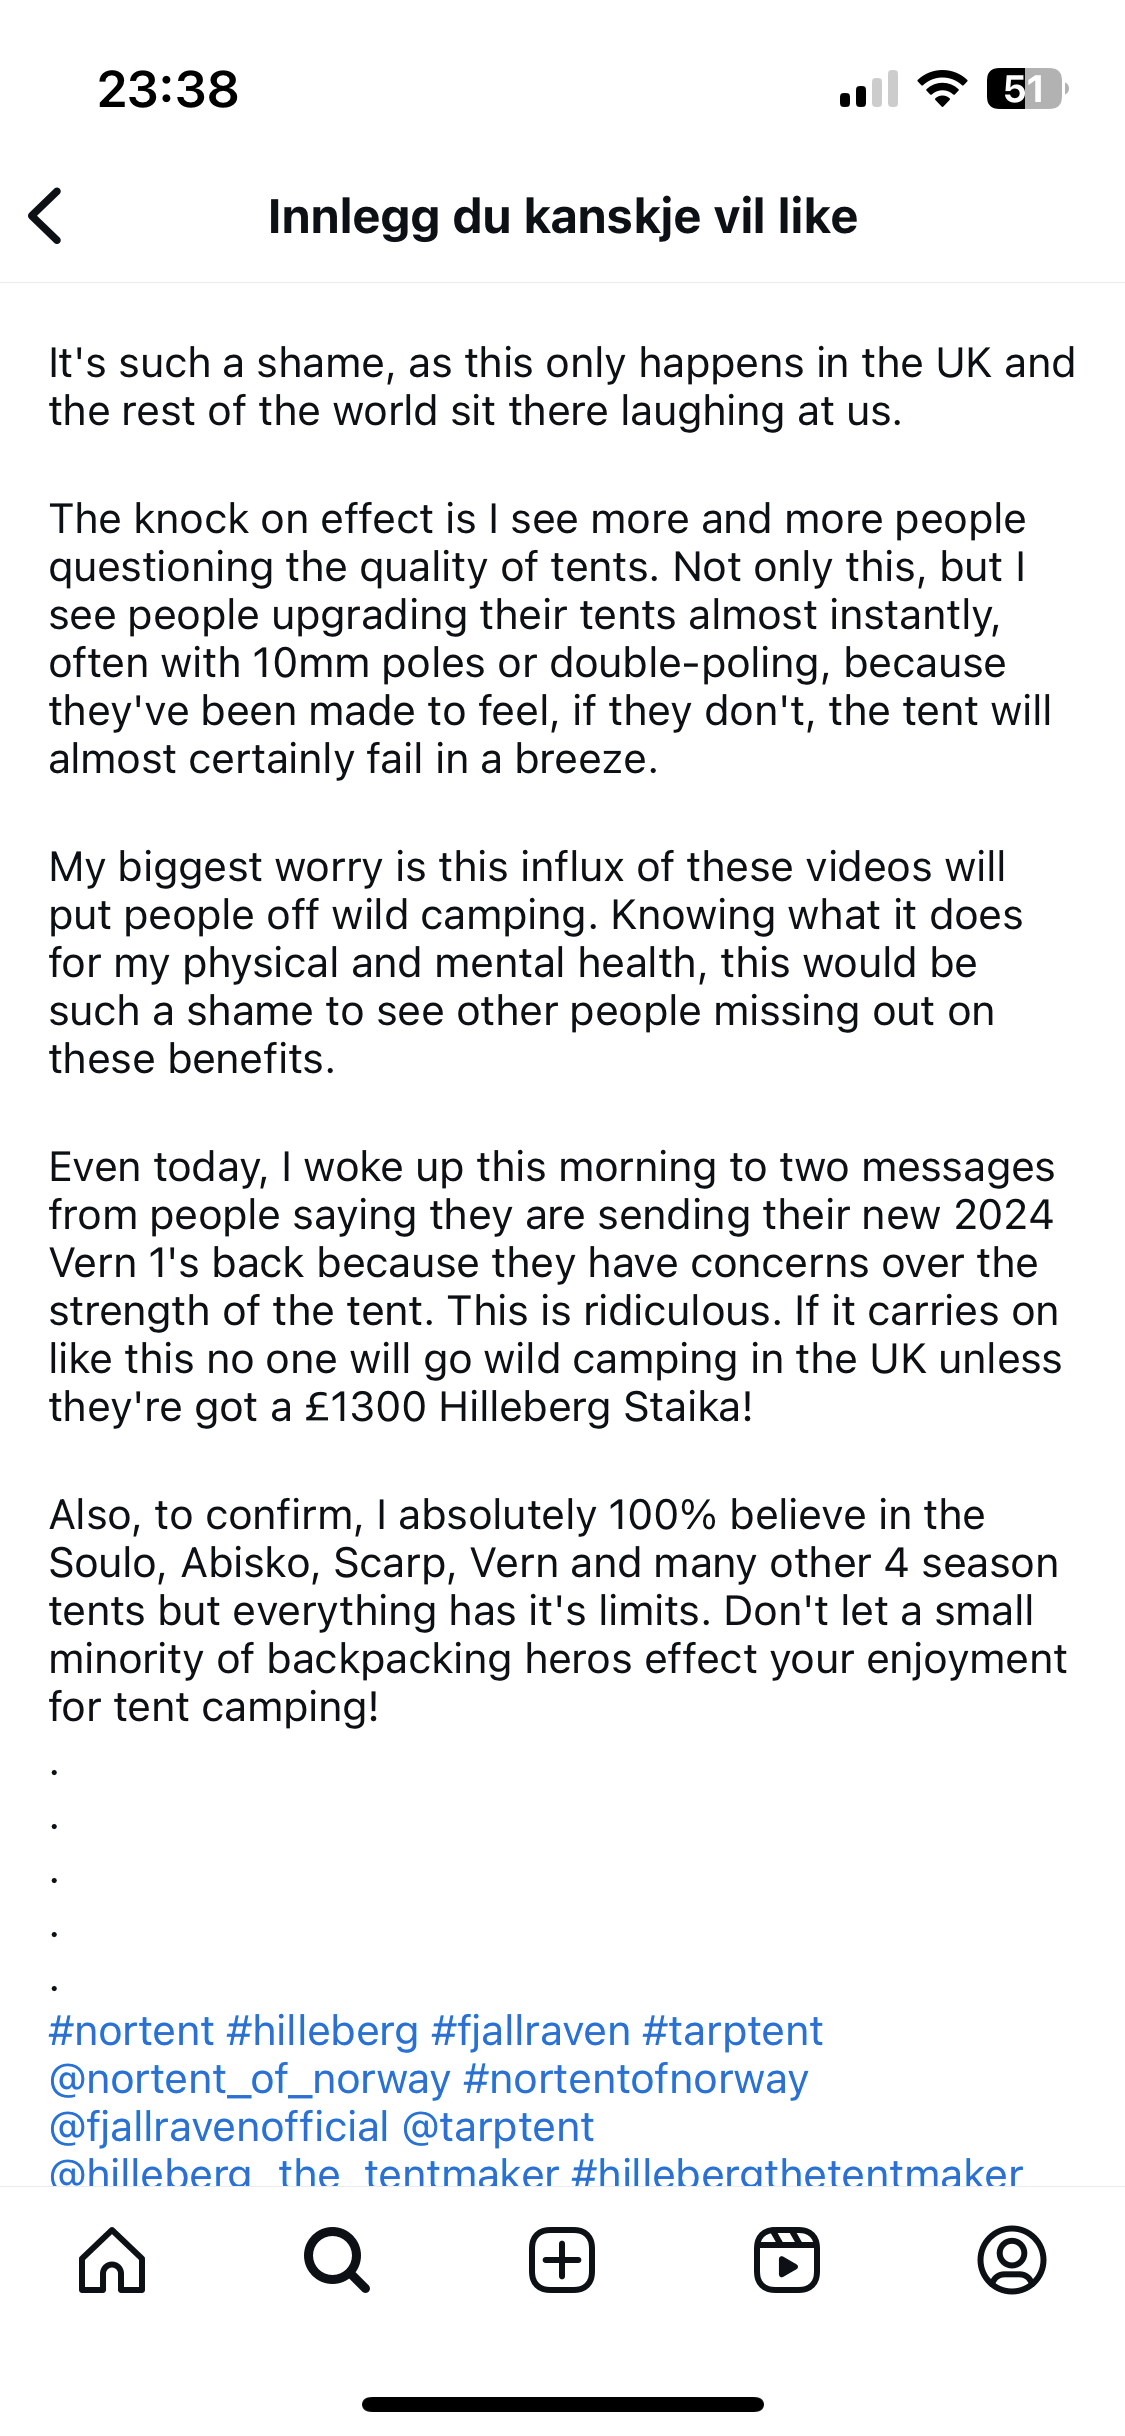1125x2436 pixels.
Task: Open the #fjallraven hashtag
Action: [x=530, y=2032]
